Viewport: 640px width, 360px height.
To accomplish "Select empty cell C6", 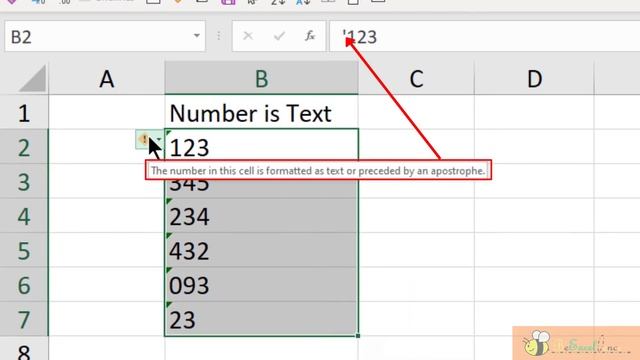I will click(416, 284).
